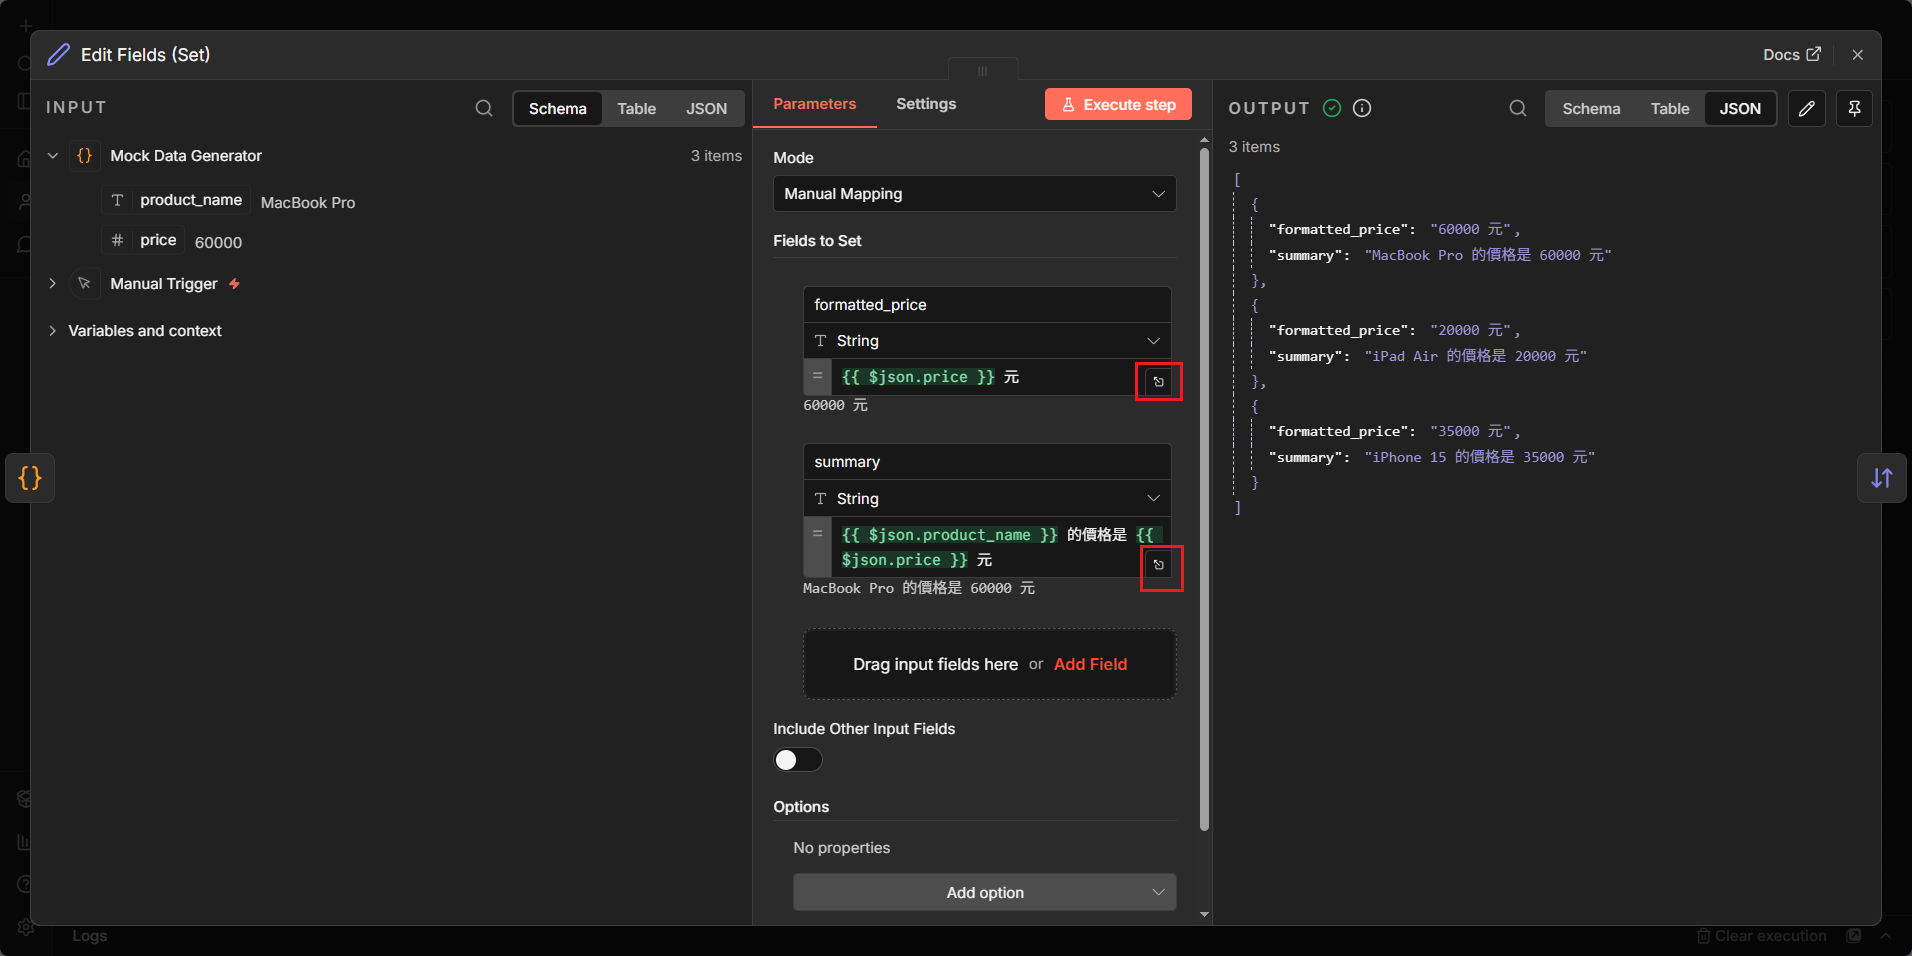Open expression editor for formatted_price value

1158,382
